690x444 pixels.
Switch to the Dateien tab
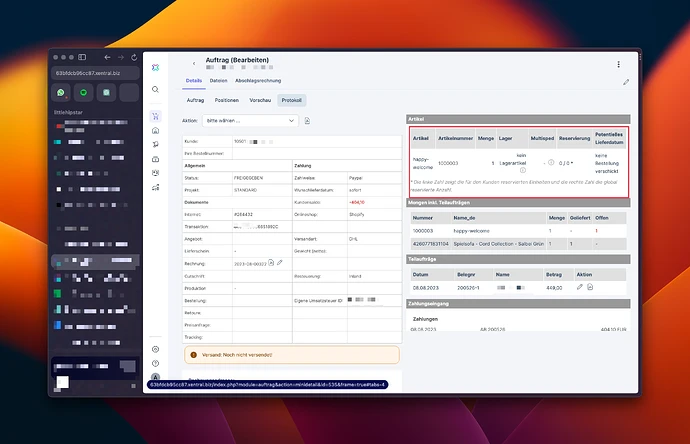coord(218,81)
